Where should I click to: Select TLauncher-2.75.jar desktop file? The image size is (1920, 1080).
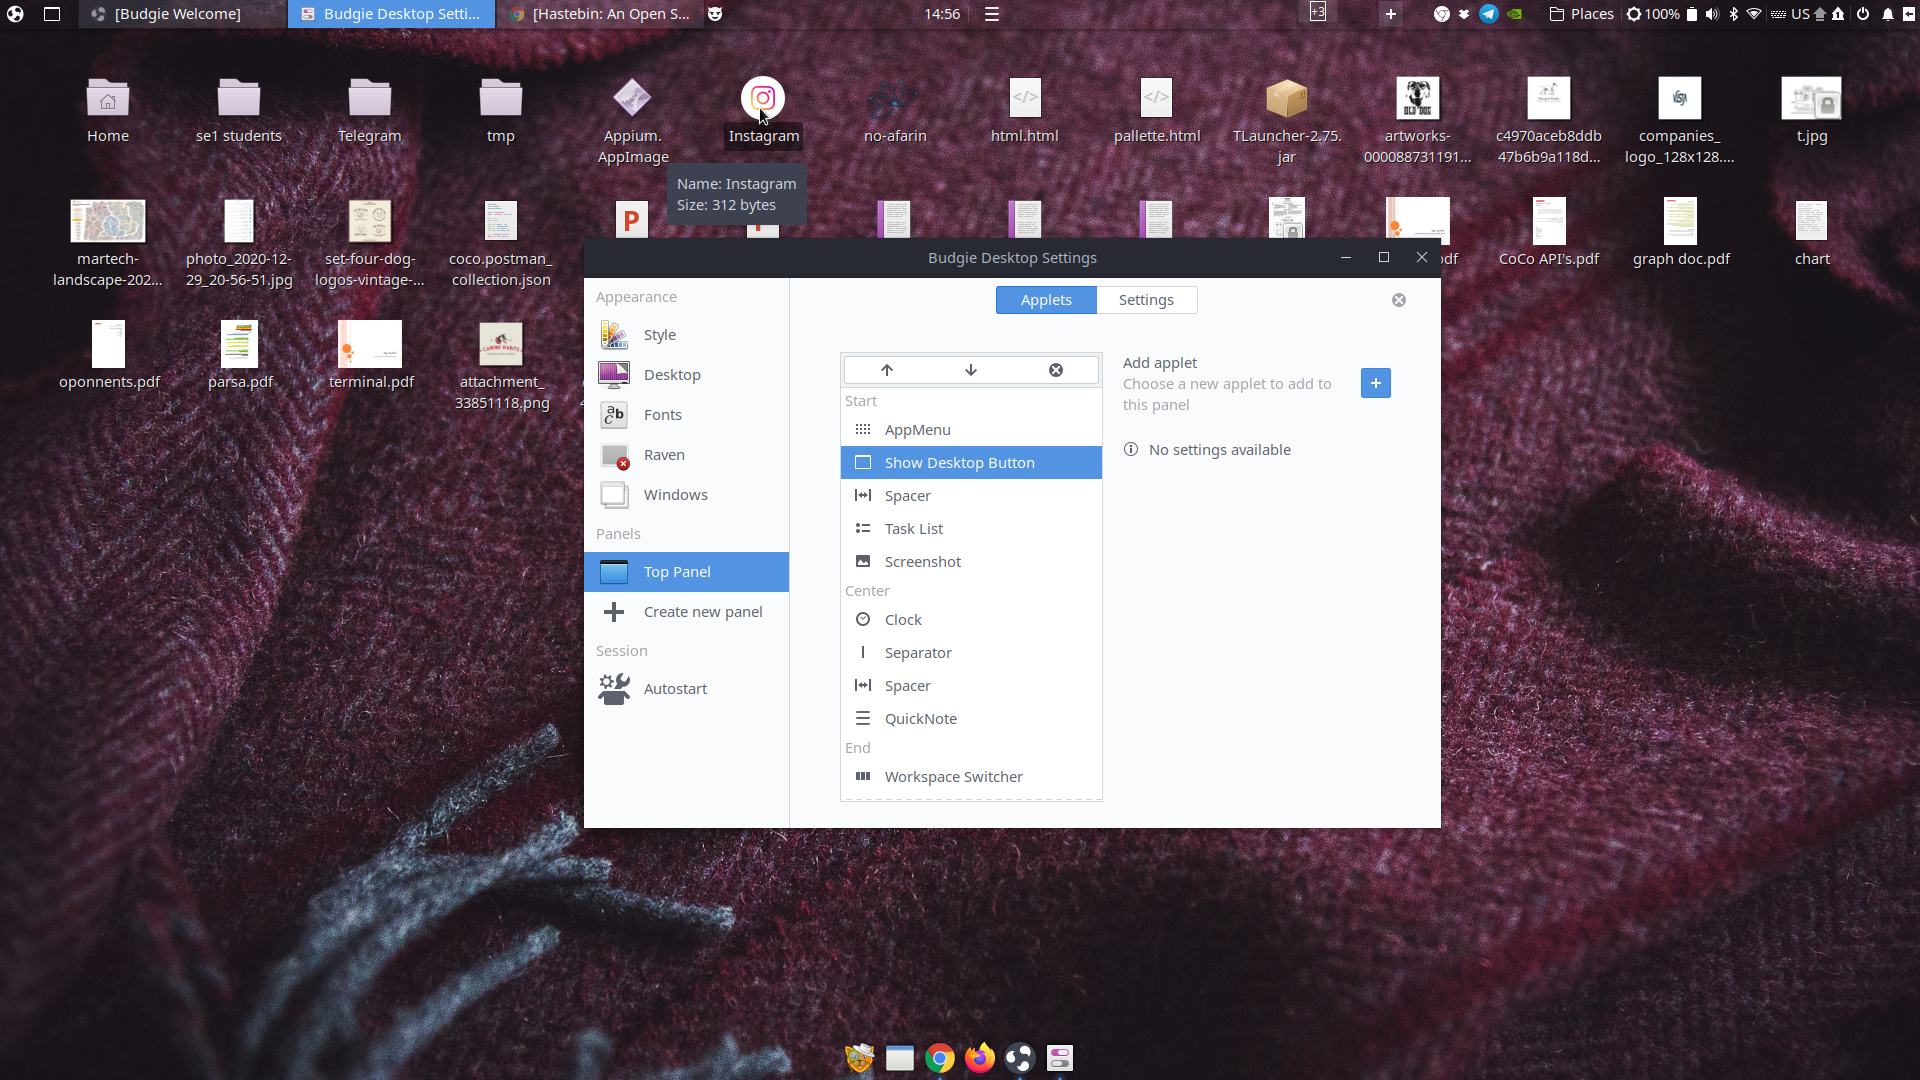(1287, 120)
